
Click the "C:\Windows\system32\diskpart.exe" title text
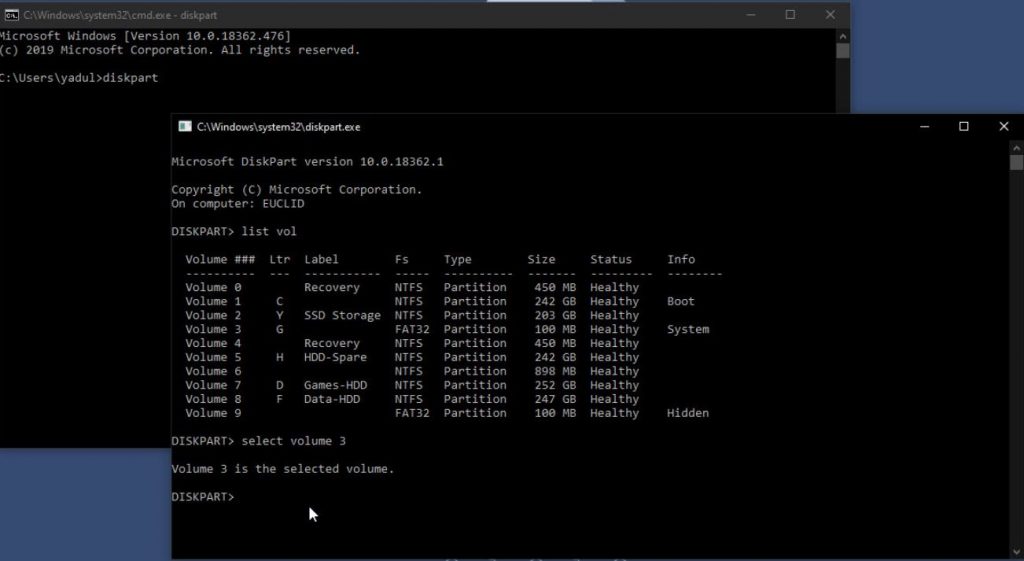point(278,127)
